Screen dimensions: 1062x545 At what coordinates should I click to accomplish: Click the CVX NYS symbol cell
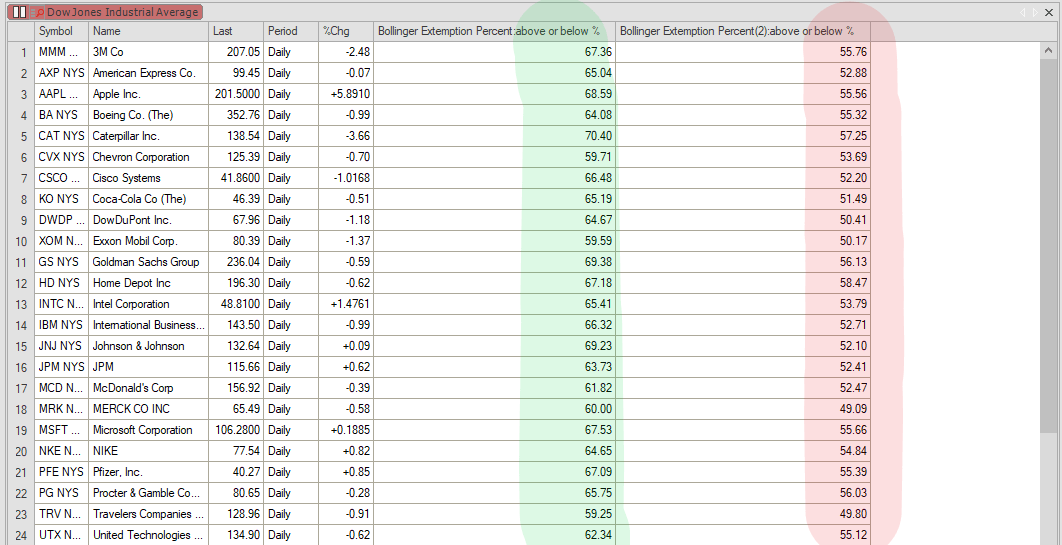[x=62, y=156]
